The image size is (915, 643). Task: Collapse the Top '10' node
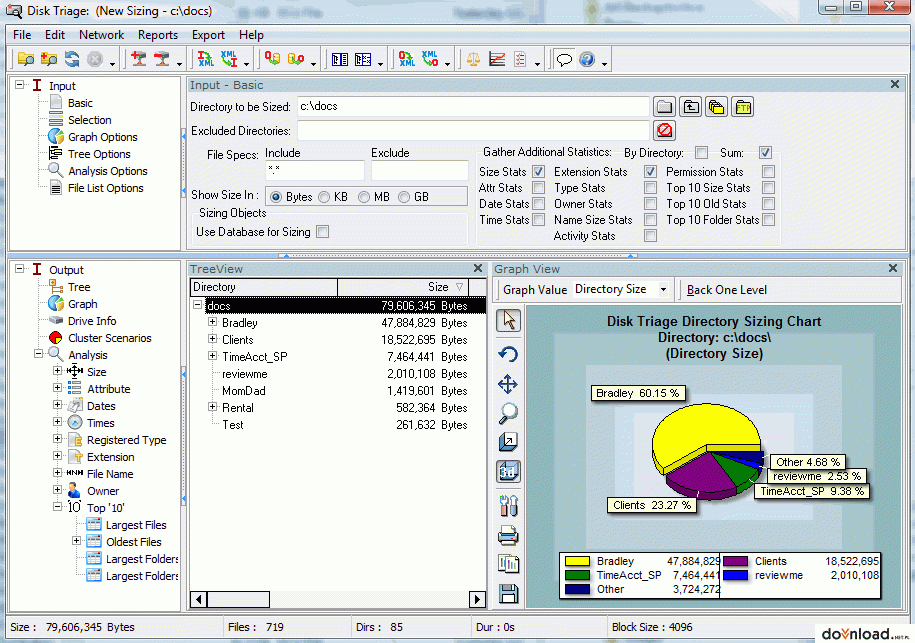click(57, 507)
